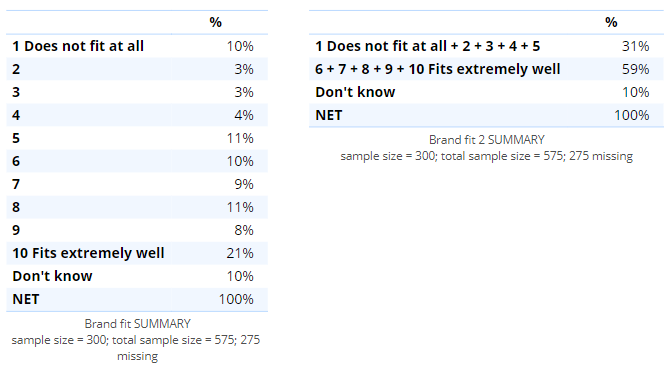Image resolution: width=670 pixels, height=378 pixels.
Task: Click the 21% value for Fits extremely well
Action: point(240,253)
